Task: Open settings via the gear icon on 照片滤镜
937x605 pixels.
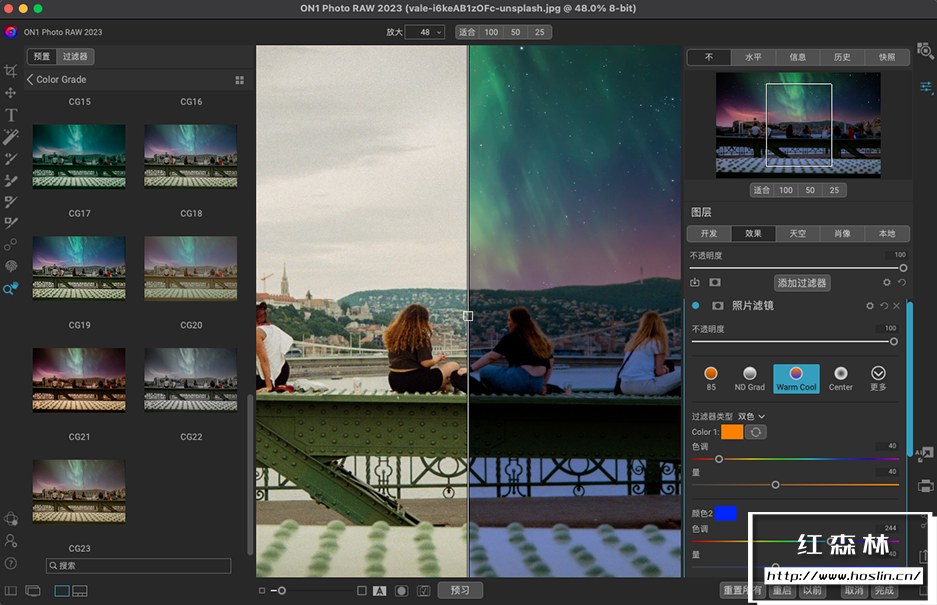Action: (x=869, y=306)
